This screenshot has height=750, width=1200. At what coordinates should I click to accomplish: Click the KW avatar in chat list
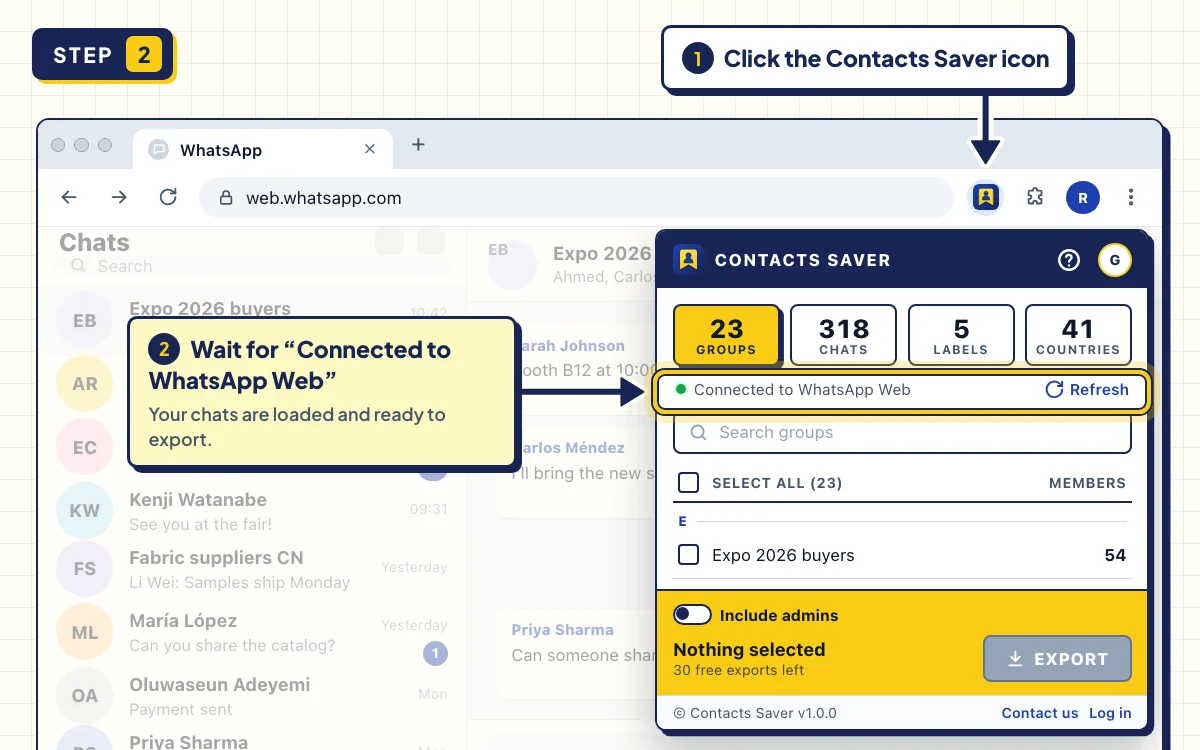(84, 510)
